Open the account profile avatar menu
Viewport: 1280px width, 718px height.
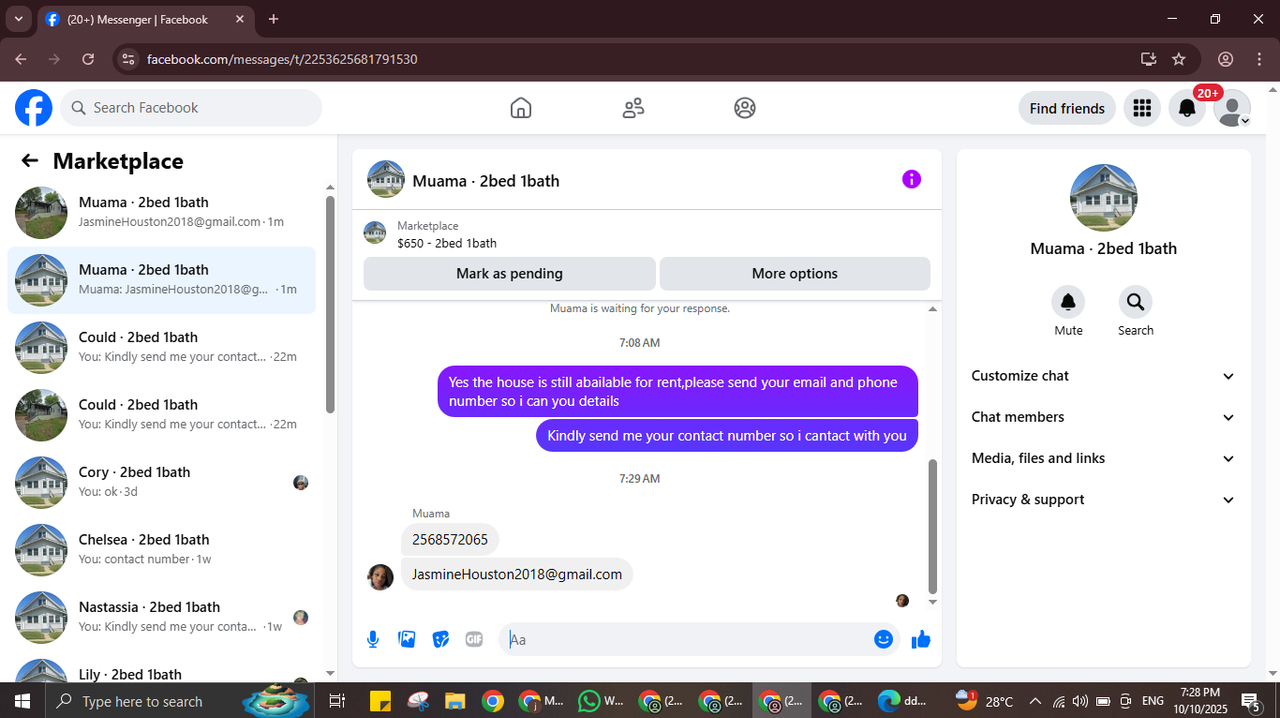click(x=1232, y=108)
